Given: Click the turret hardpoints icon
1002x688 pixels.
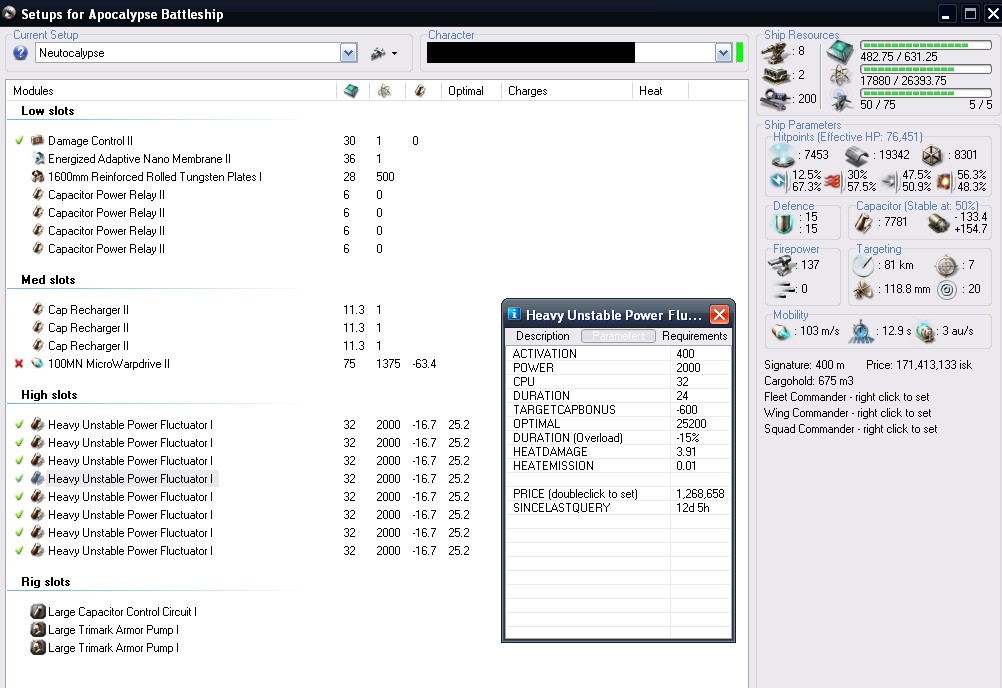Looking at the screenshot, I should point(775,52).
